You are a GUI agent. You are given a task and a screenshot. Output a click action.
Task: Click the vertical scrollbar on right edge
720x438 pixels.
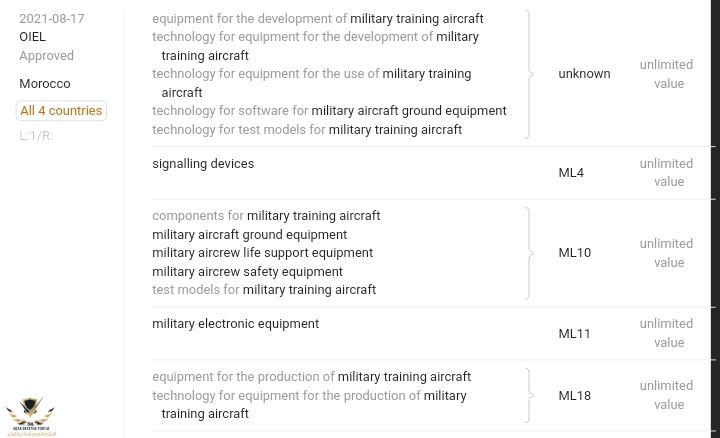[x=714, y=200]
